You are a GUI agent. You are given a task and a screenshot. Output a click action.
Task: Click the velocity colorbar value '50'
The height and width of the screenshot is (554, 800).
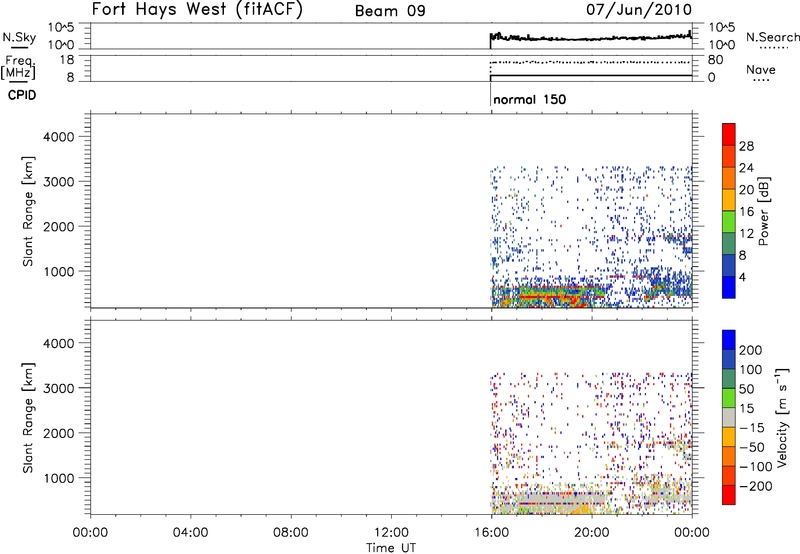pyautogui.click(x=746, y=389)
